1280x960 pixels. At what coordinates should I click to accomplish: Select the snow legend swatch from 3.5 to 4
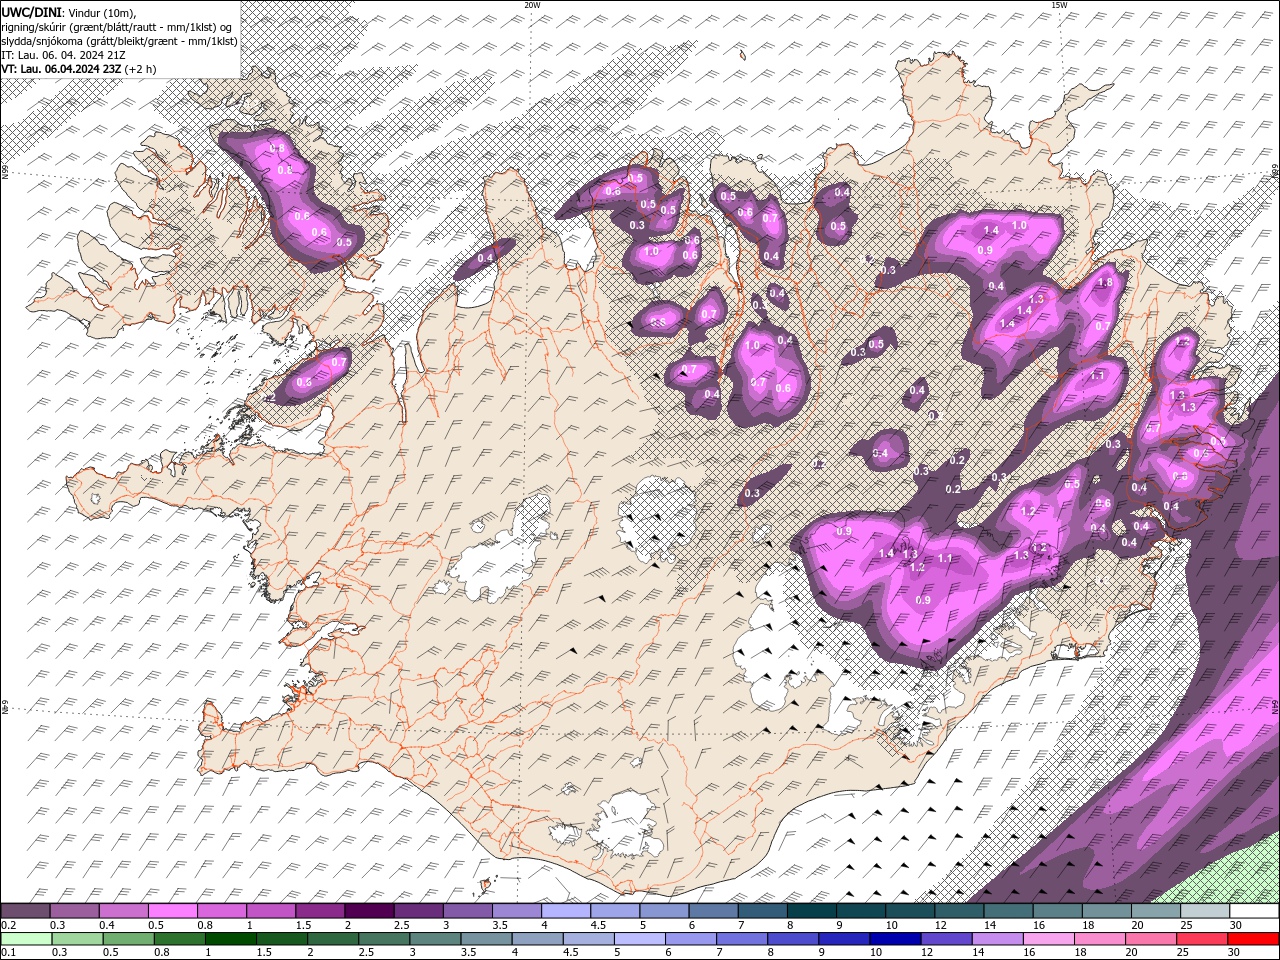point(516,911)
